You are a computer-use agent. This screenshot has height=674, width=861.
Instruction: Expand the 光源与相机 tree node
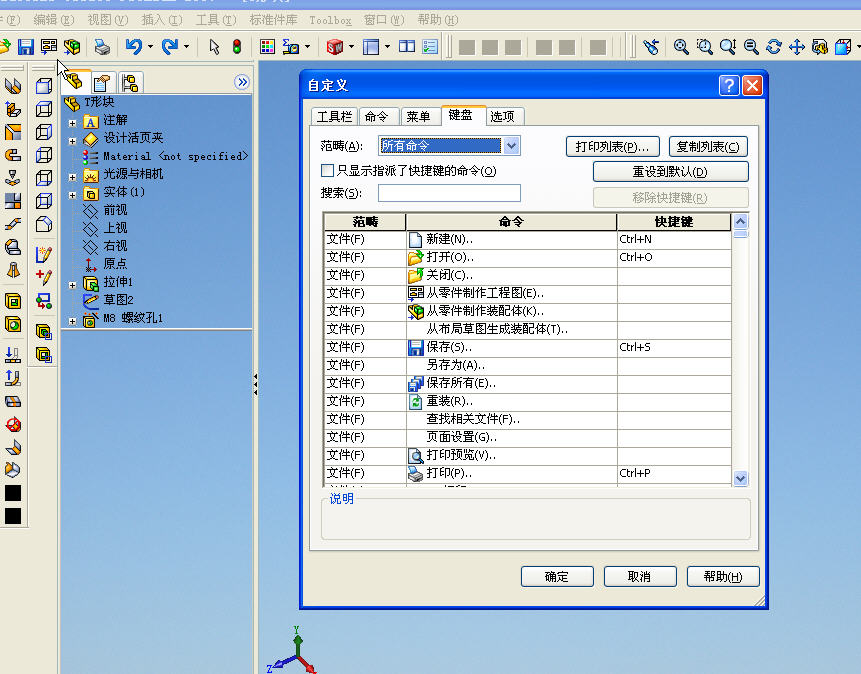click(72, 177)
